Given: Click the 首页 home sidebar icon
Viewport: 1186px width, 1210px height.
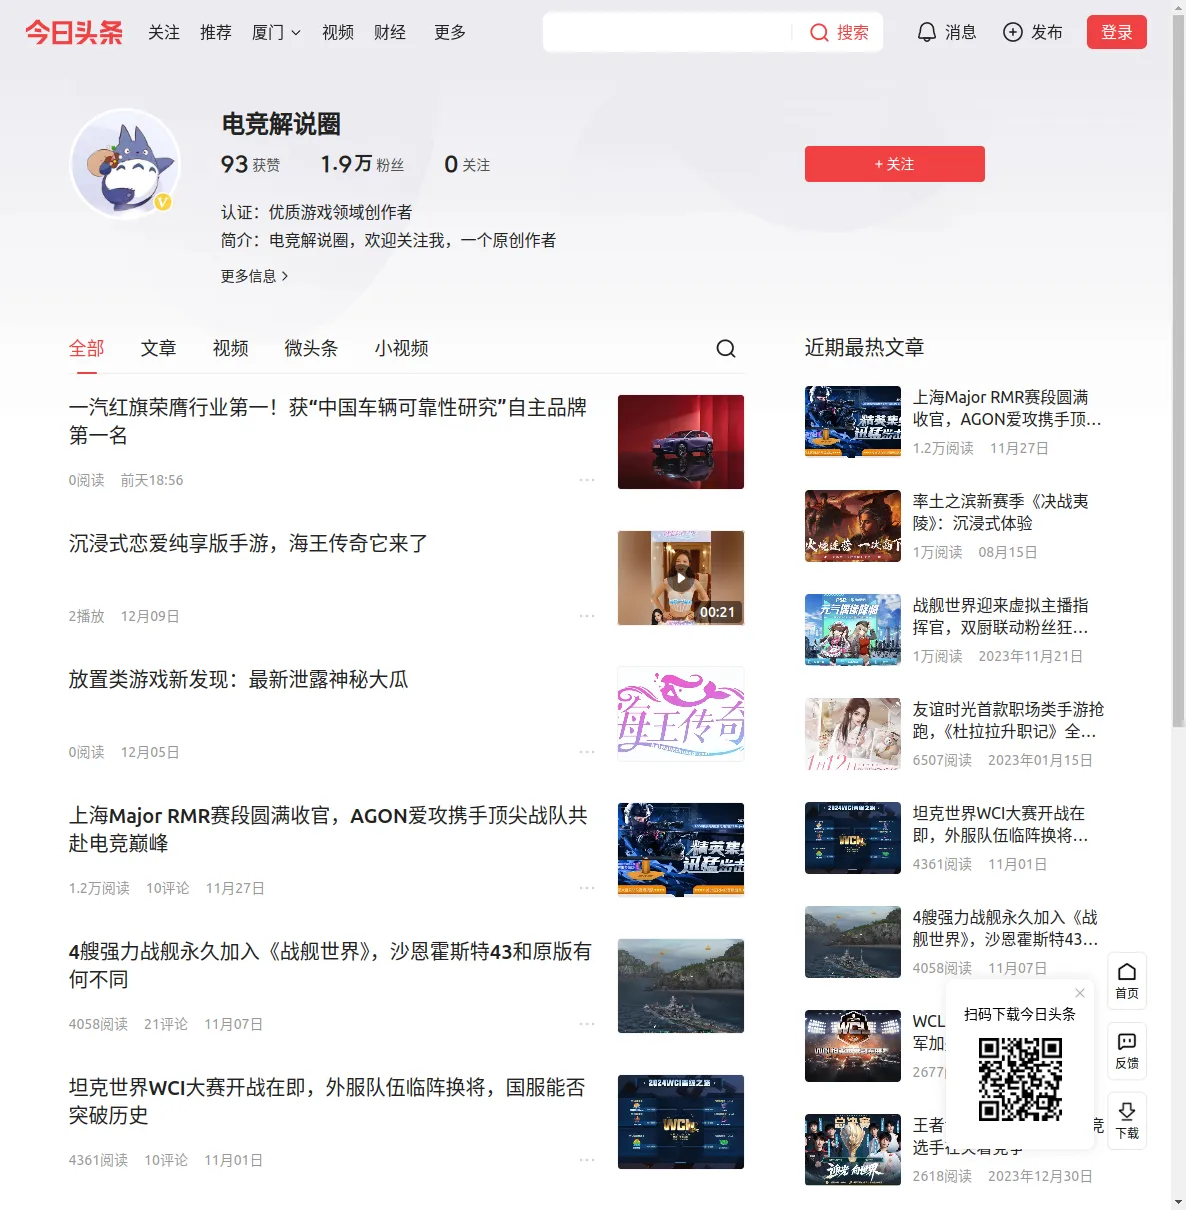Looking at the screenshot, I should (x=1127, y=980).
